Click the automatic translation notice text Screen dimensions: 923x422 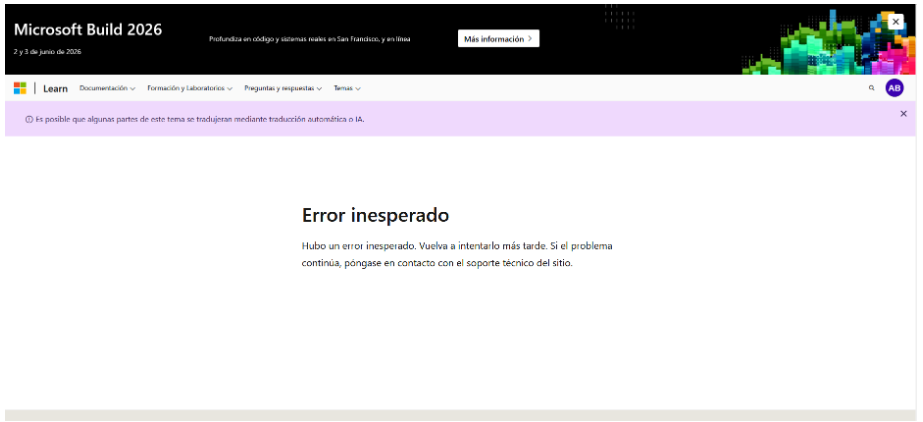coord(200,119)
